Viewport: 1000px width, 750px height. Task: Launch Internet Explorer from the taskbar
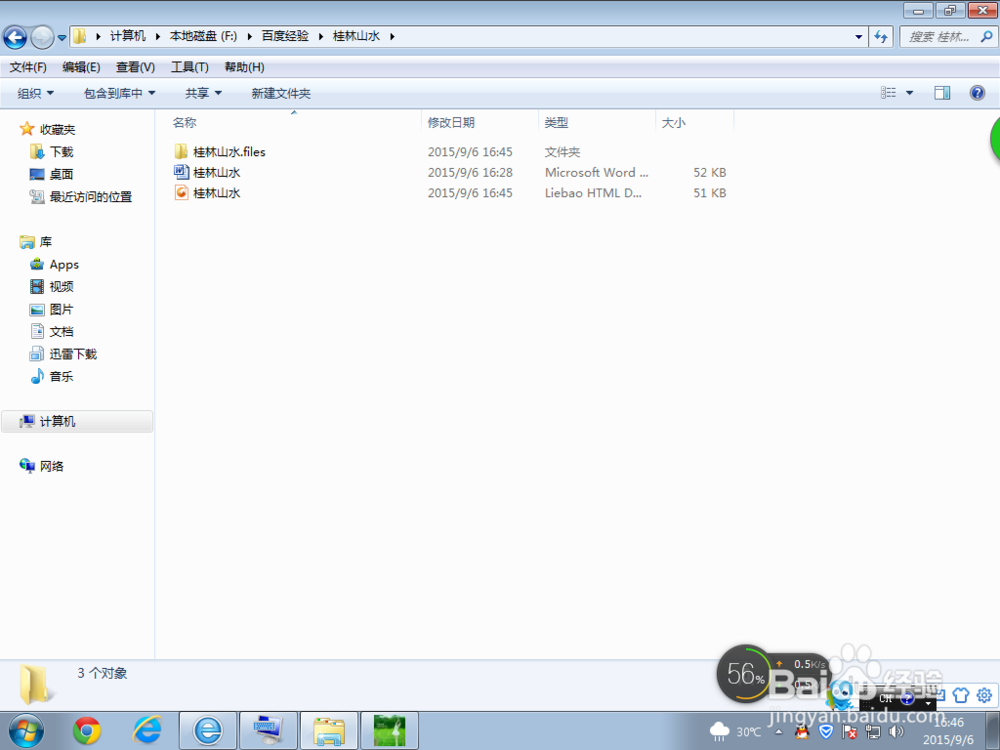(147, 731)
